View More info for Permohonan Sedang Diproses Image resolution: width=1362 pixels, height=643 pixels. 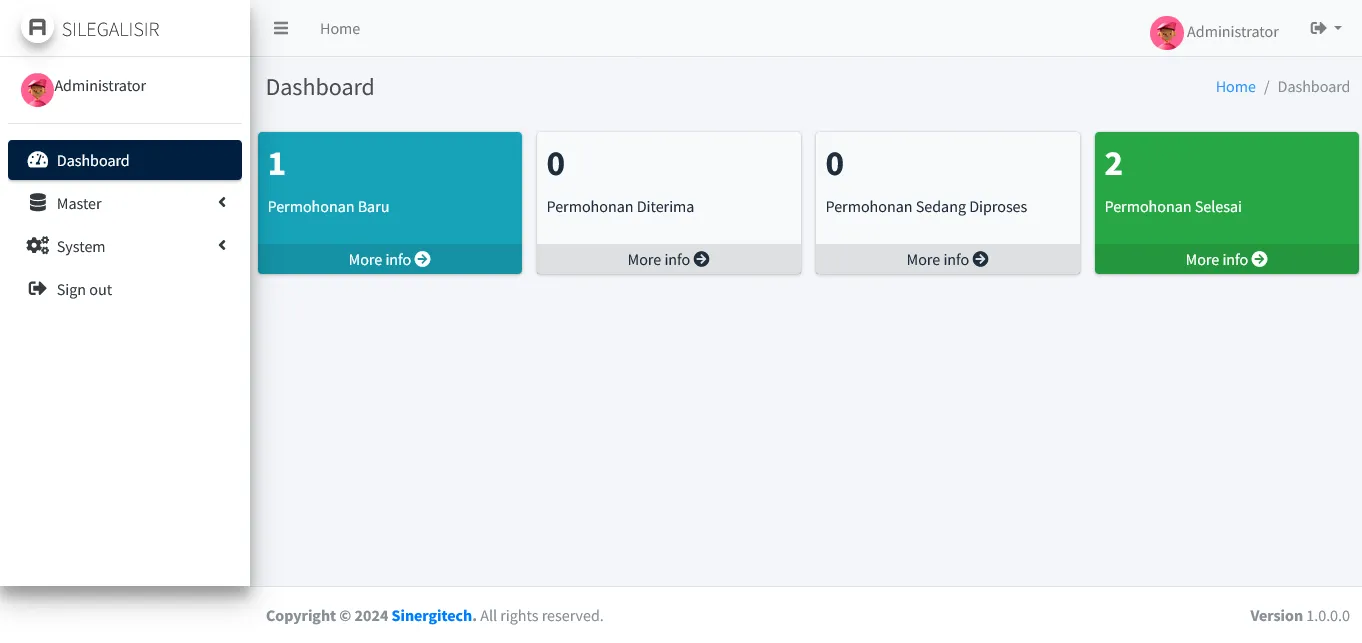[x=947, y=259]
